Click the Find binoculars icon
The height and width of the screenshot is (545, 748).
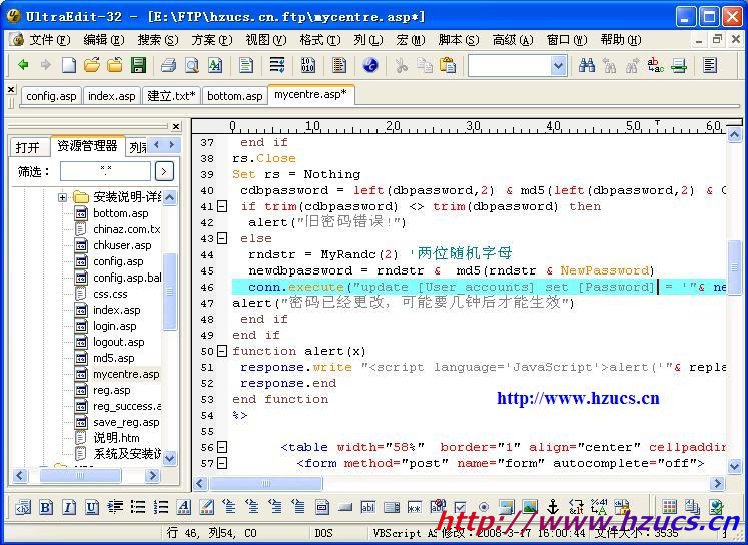pyautogui.click(x=587, y=65)
